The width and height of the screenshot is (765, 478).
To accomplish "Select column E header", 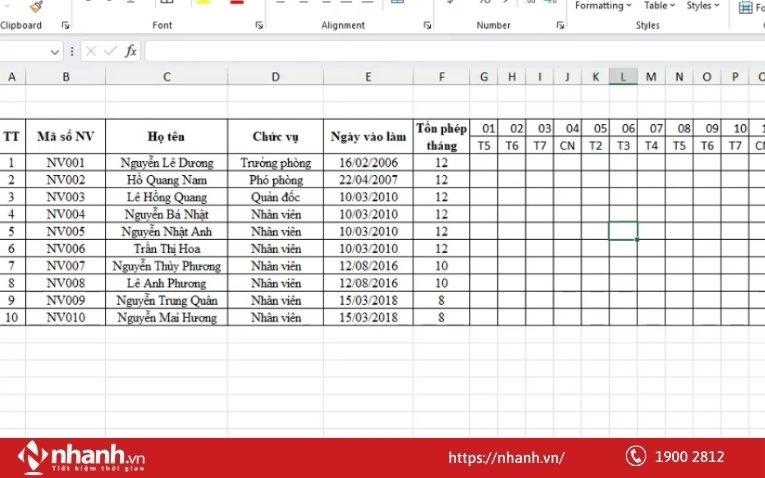I will 368,77.
